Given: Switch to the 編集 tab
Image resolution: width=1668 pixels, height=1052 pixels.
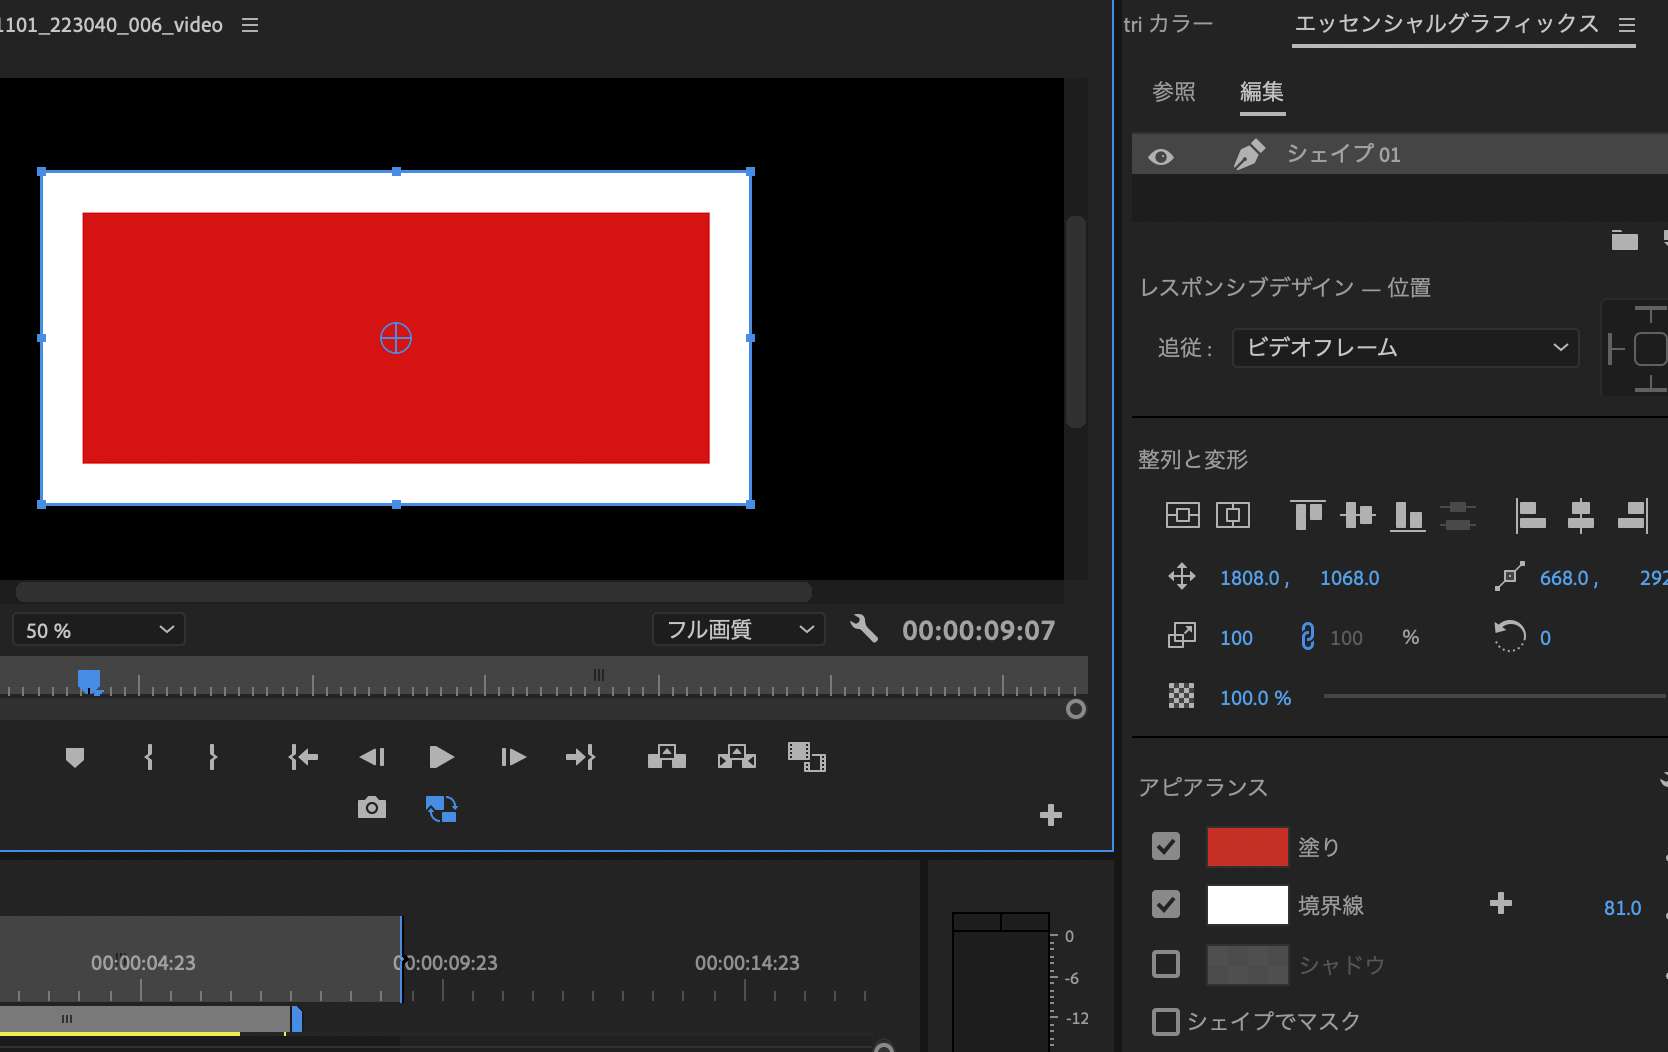Looking at the screenshot, I should 1262,92.
